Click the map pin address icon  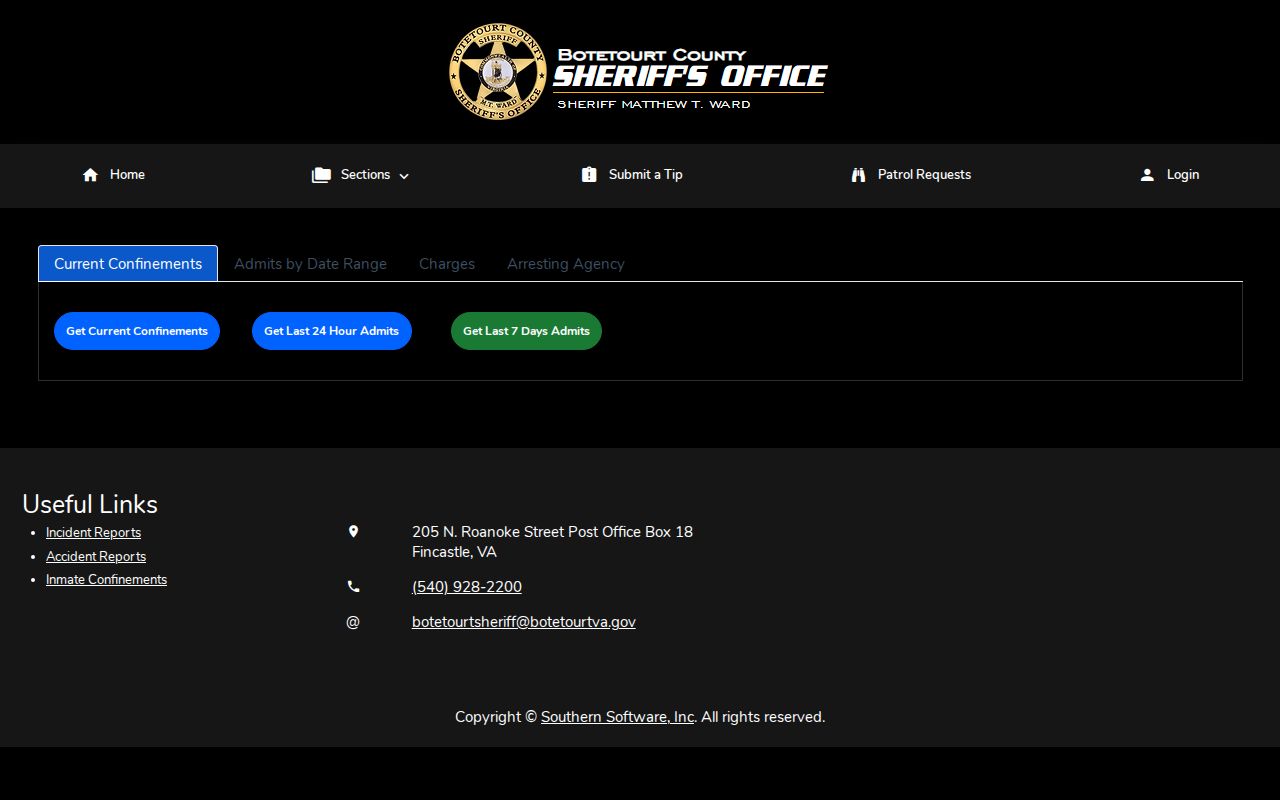[353, 532]
